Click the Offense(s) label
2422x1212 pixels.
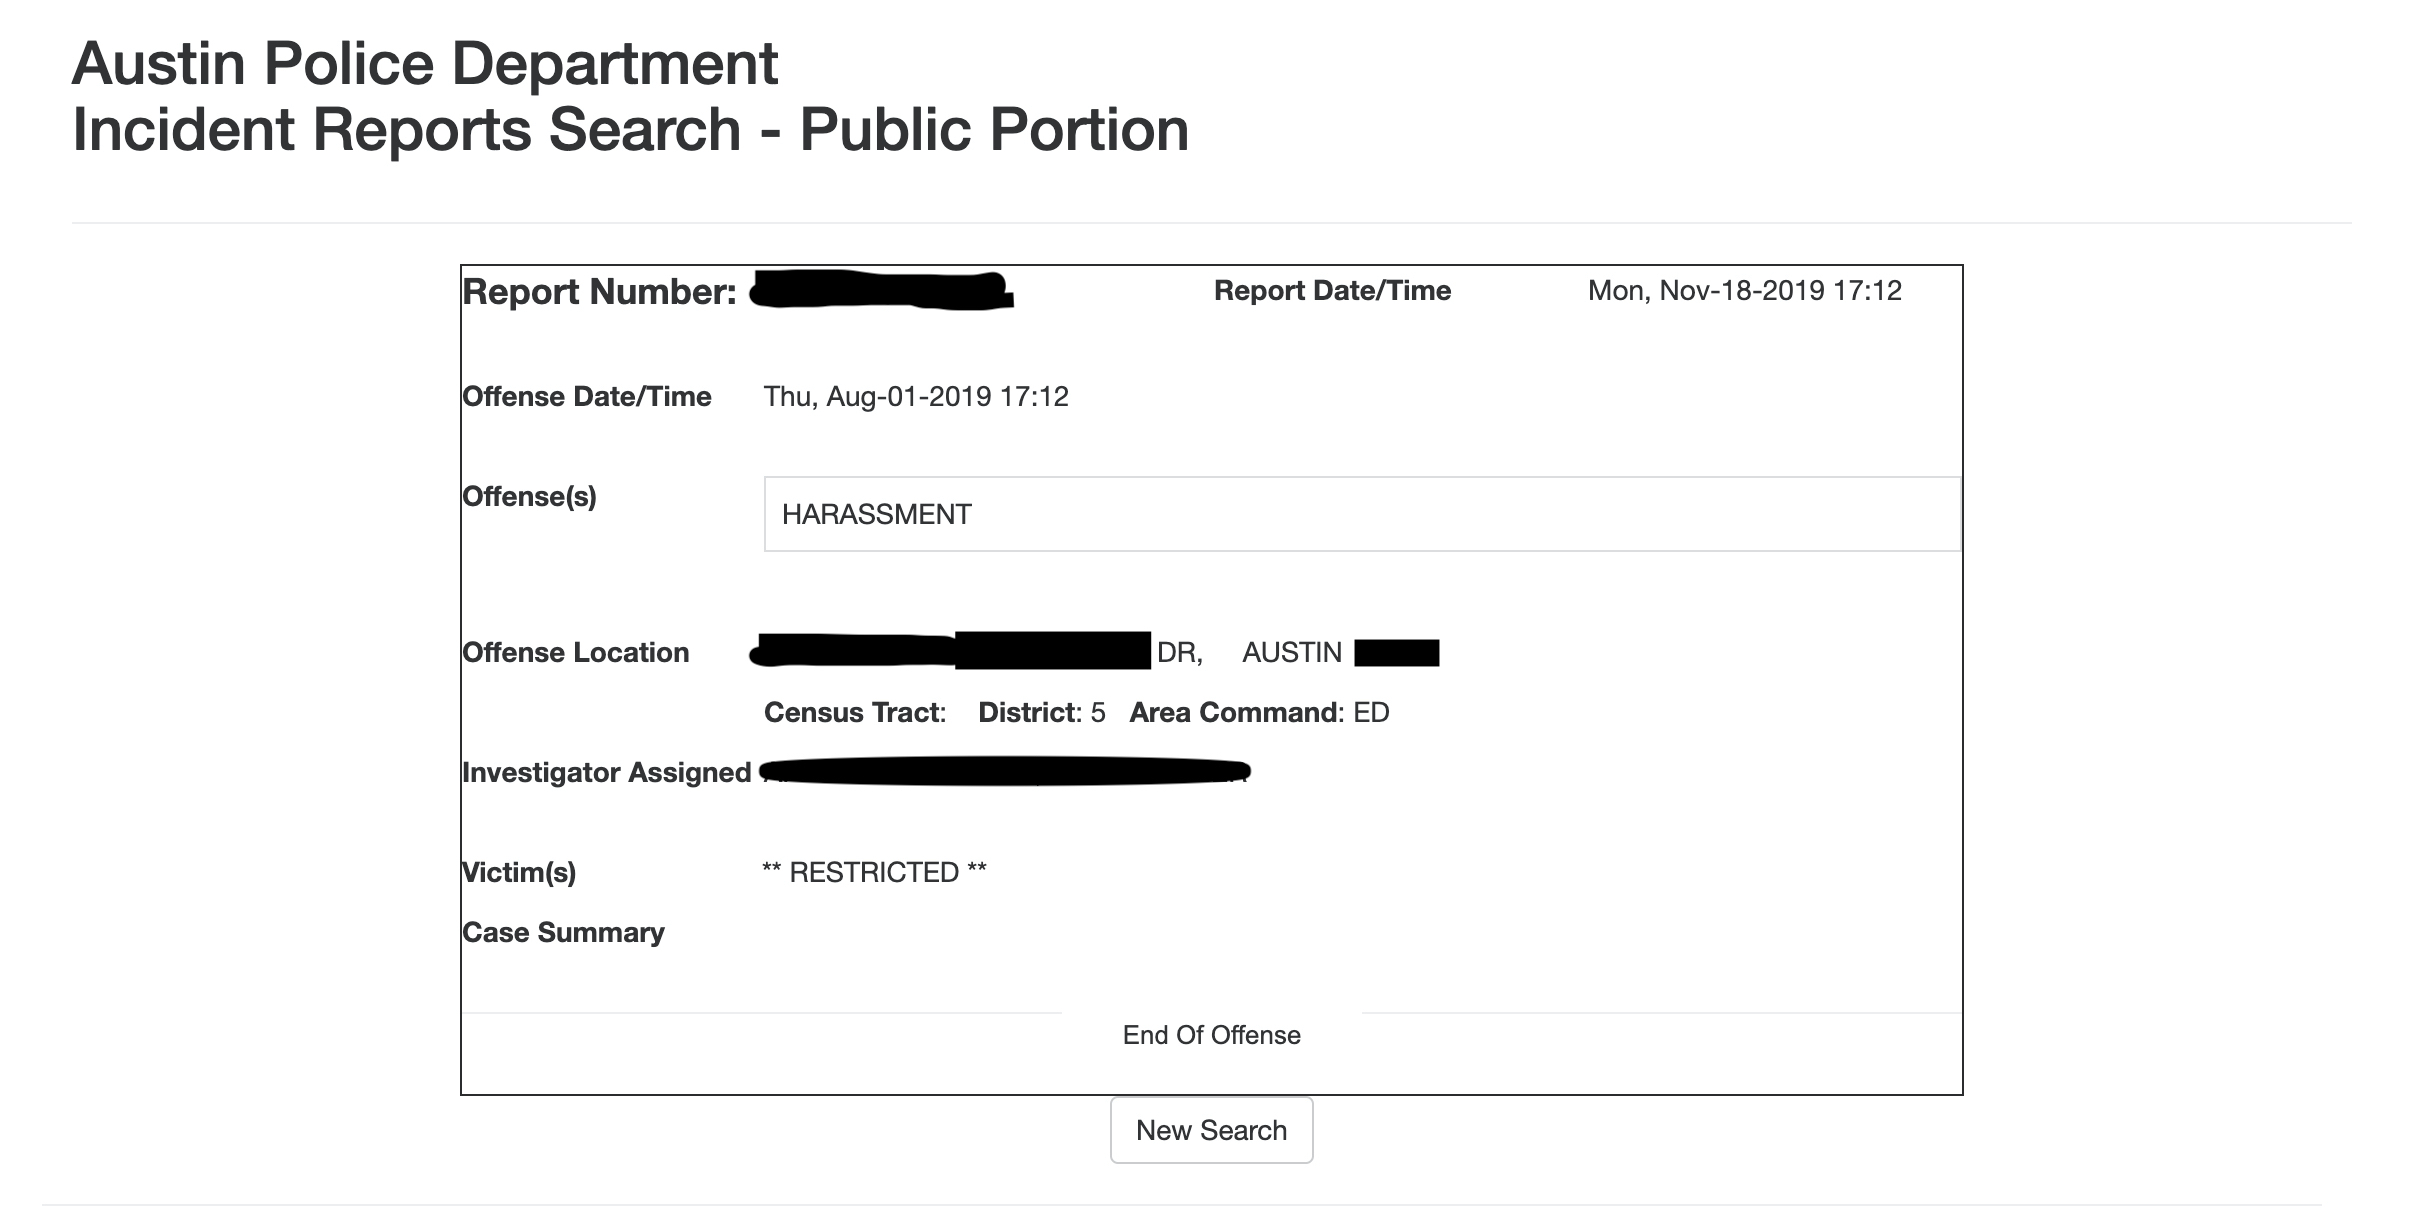tap(529, 497)
